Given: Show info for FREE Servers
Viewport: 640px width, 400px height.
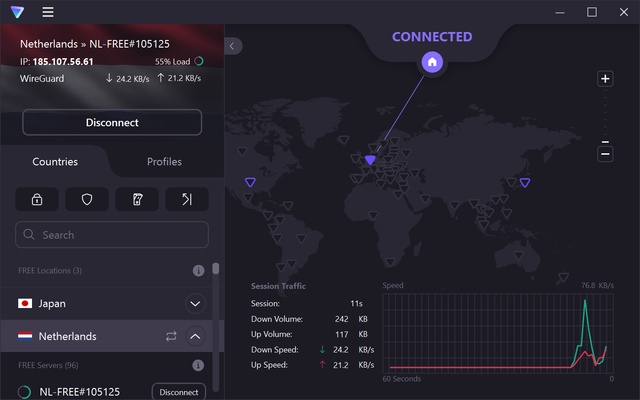Looking at the screenshot, I should pyautogui.click(x=198, y=365).
